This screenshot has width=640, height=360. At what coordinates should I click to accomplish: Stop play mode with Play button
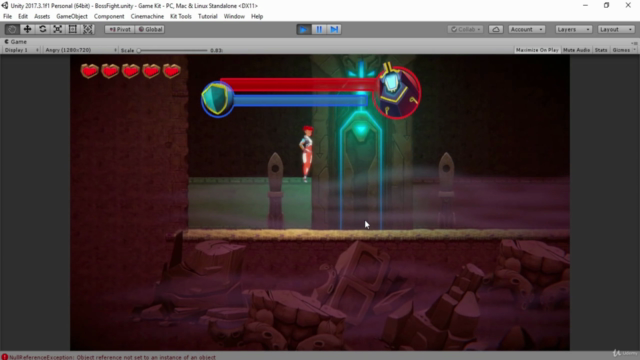304,29
